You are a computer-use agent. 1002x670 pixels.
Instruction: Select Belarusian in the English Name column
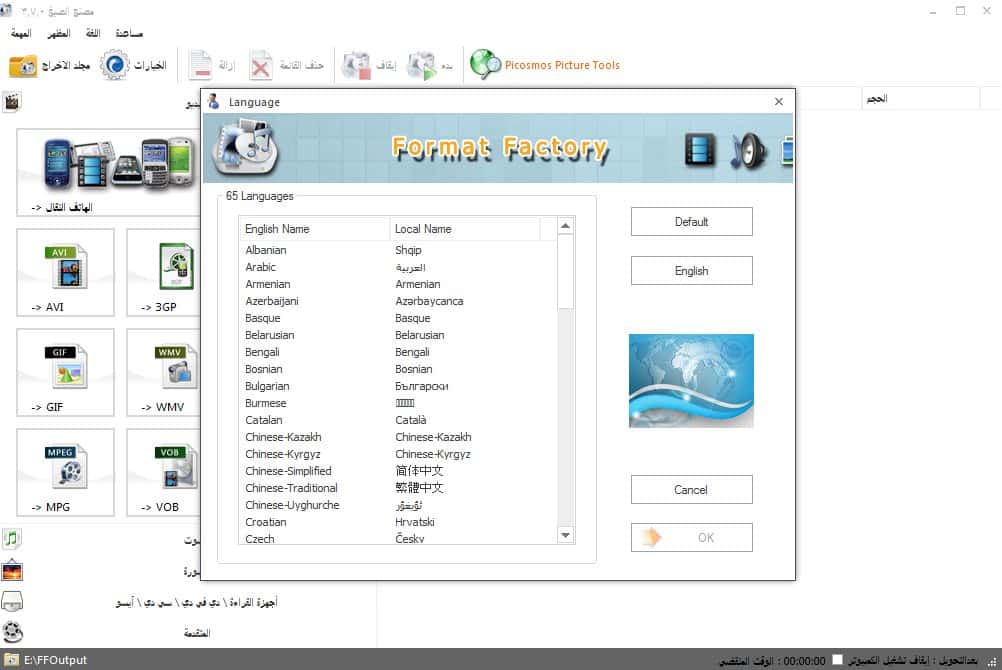point(270,335)
